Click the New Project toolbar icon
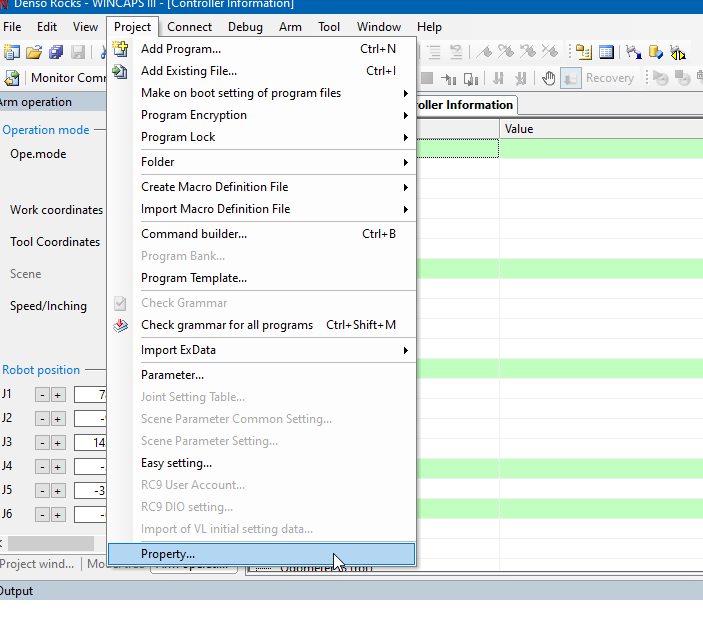703x622 pixels. tap(12, 52)
